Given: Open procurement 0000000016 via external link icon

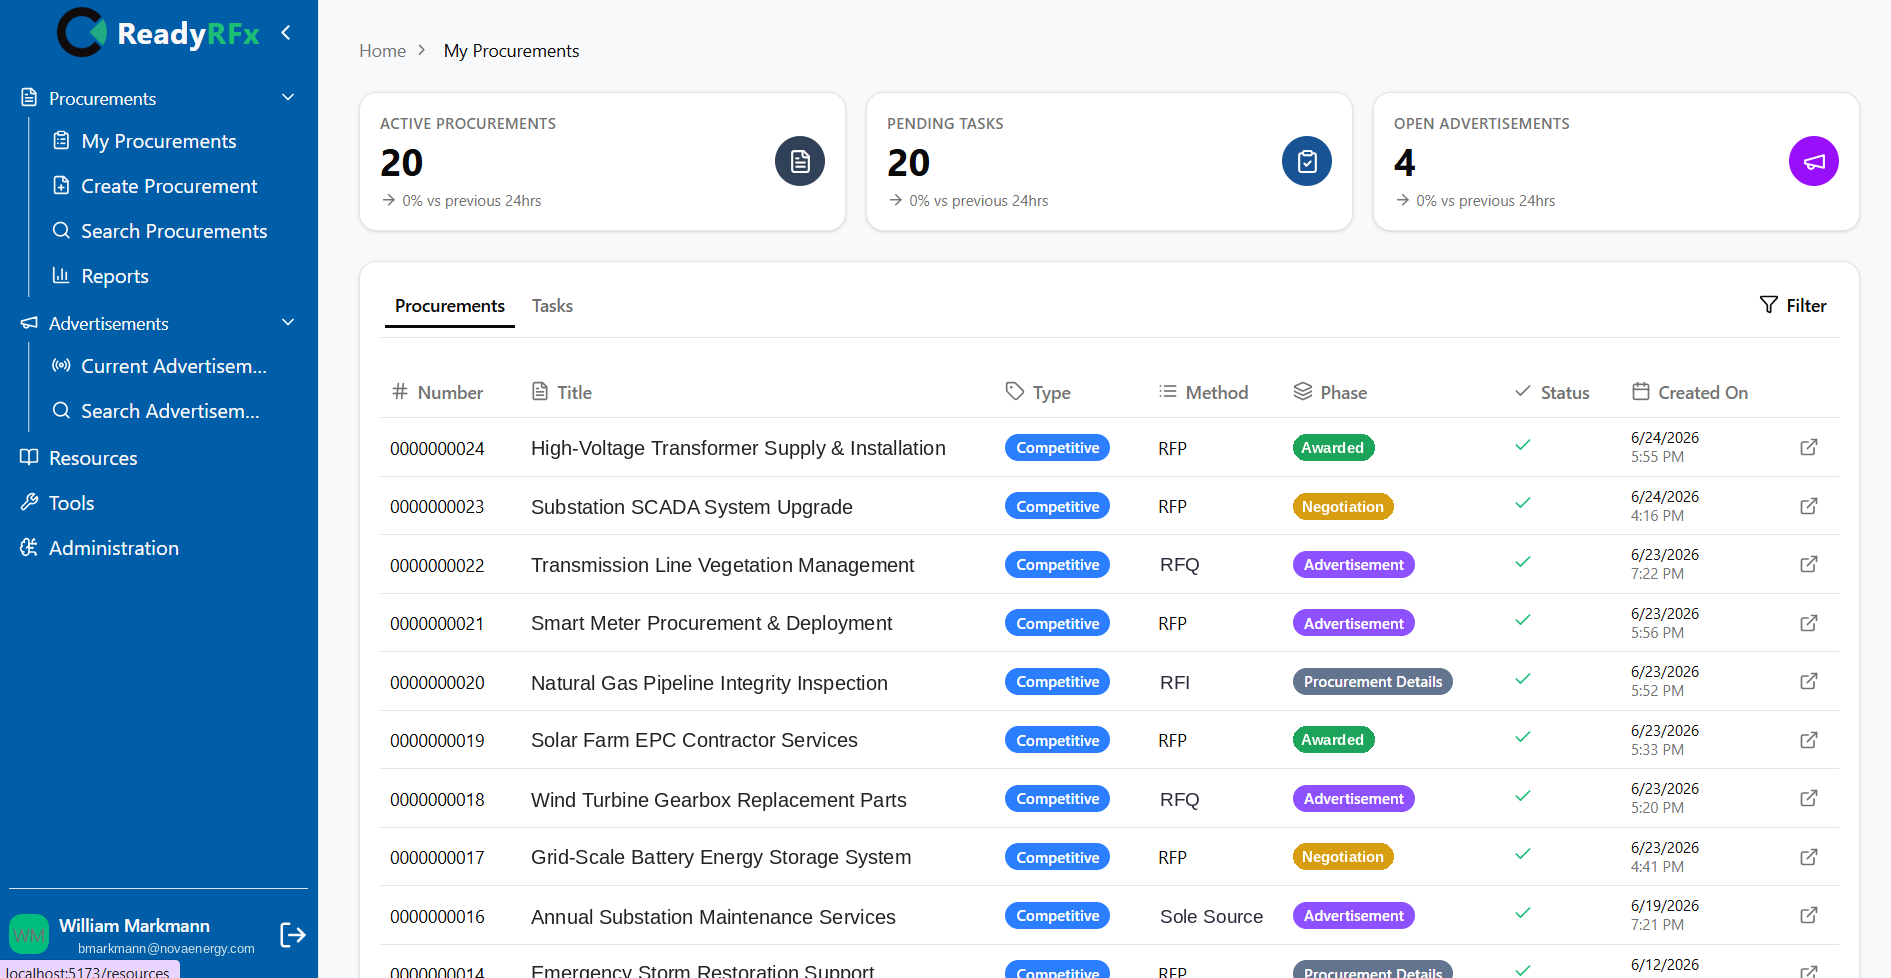Looking at the screenshot, I should click(x=1809, y=915).
